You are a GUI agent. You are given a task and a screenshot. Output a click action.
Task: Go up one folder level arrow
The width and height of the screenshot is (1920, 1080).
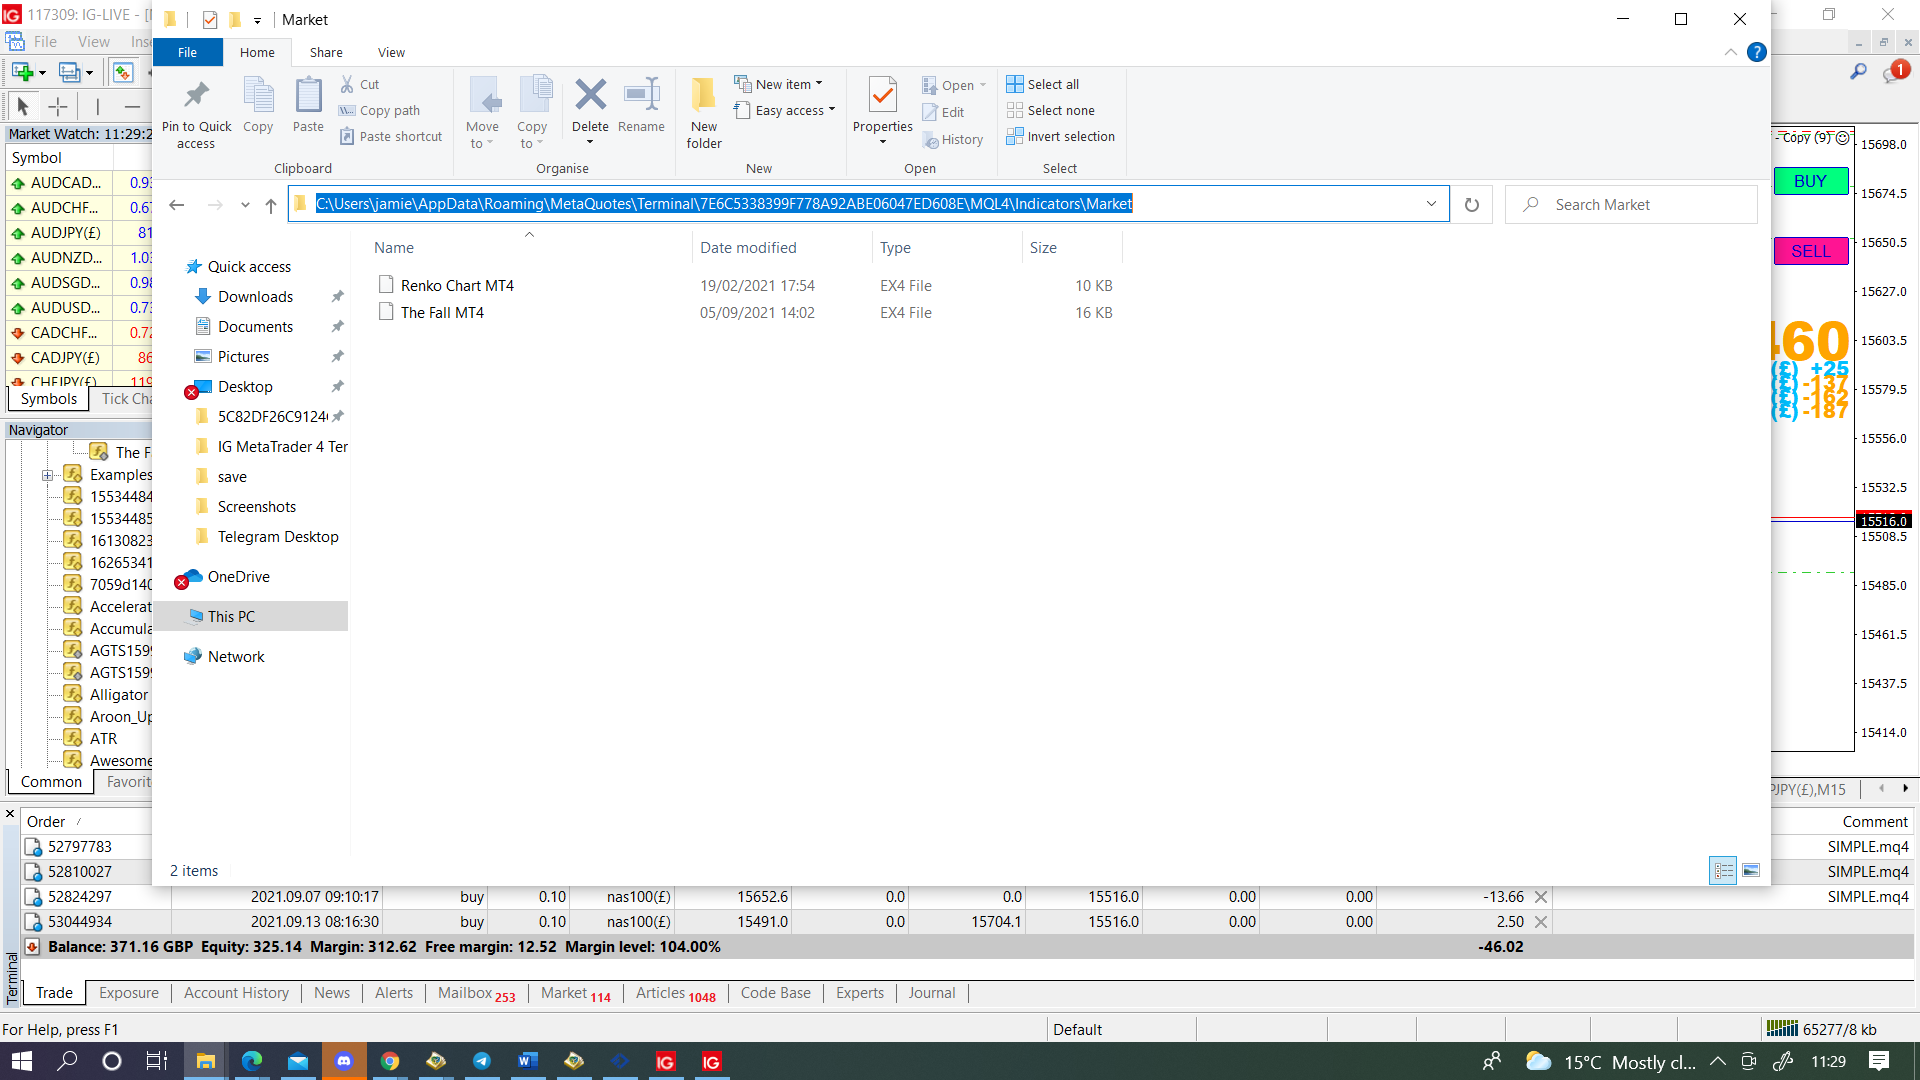270,205
